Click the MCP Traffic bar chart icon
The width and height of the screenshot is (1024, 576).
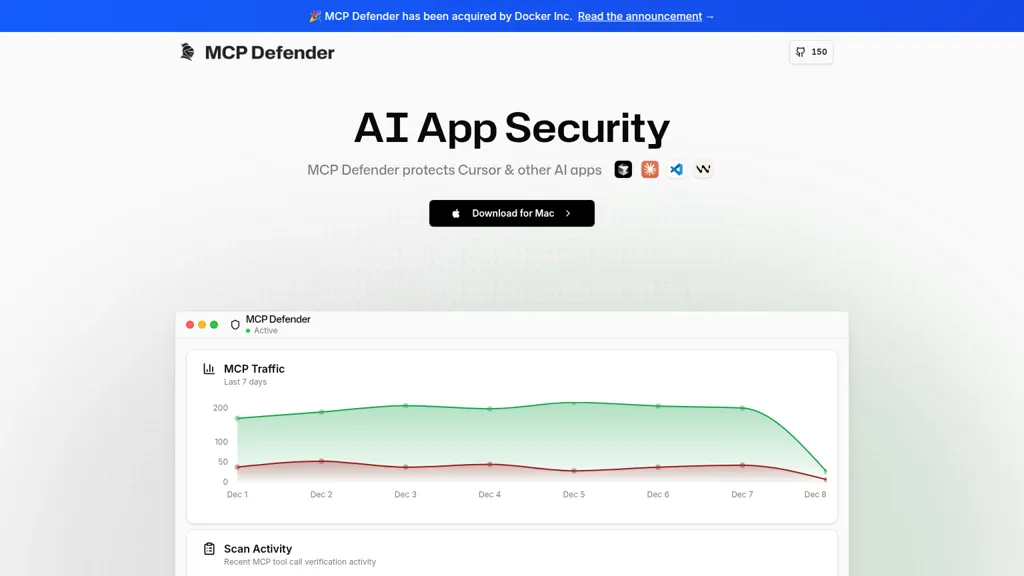coord(209,369)
